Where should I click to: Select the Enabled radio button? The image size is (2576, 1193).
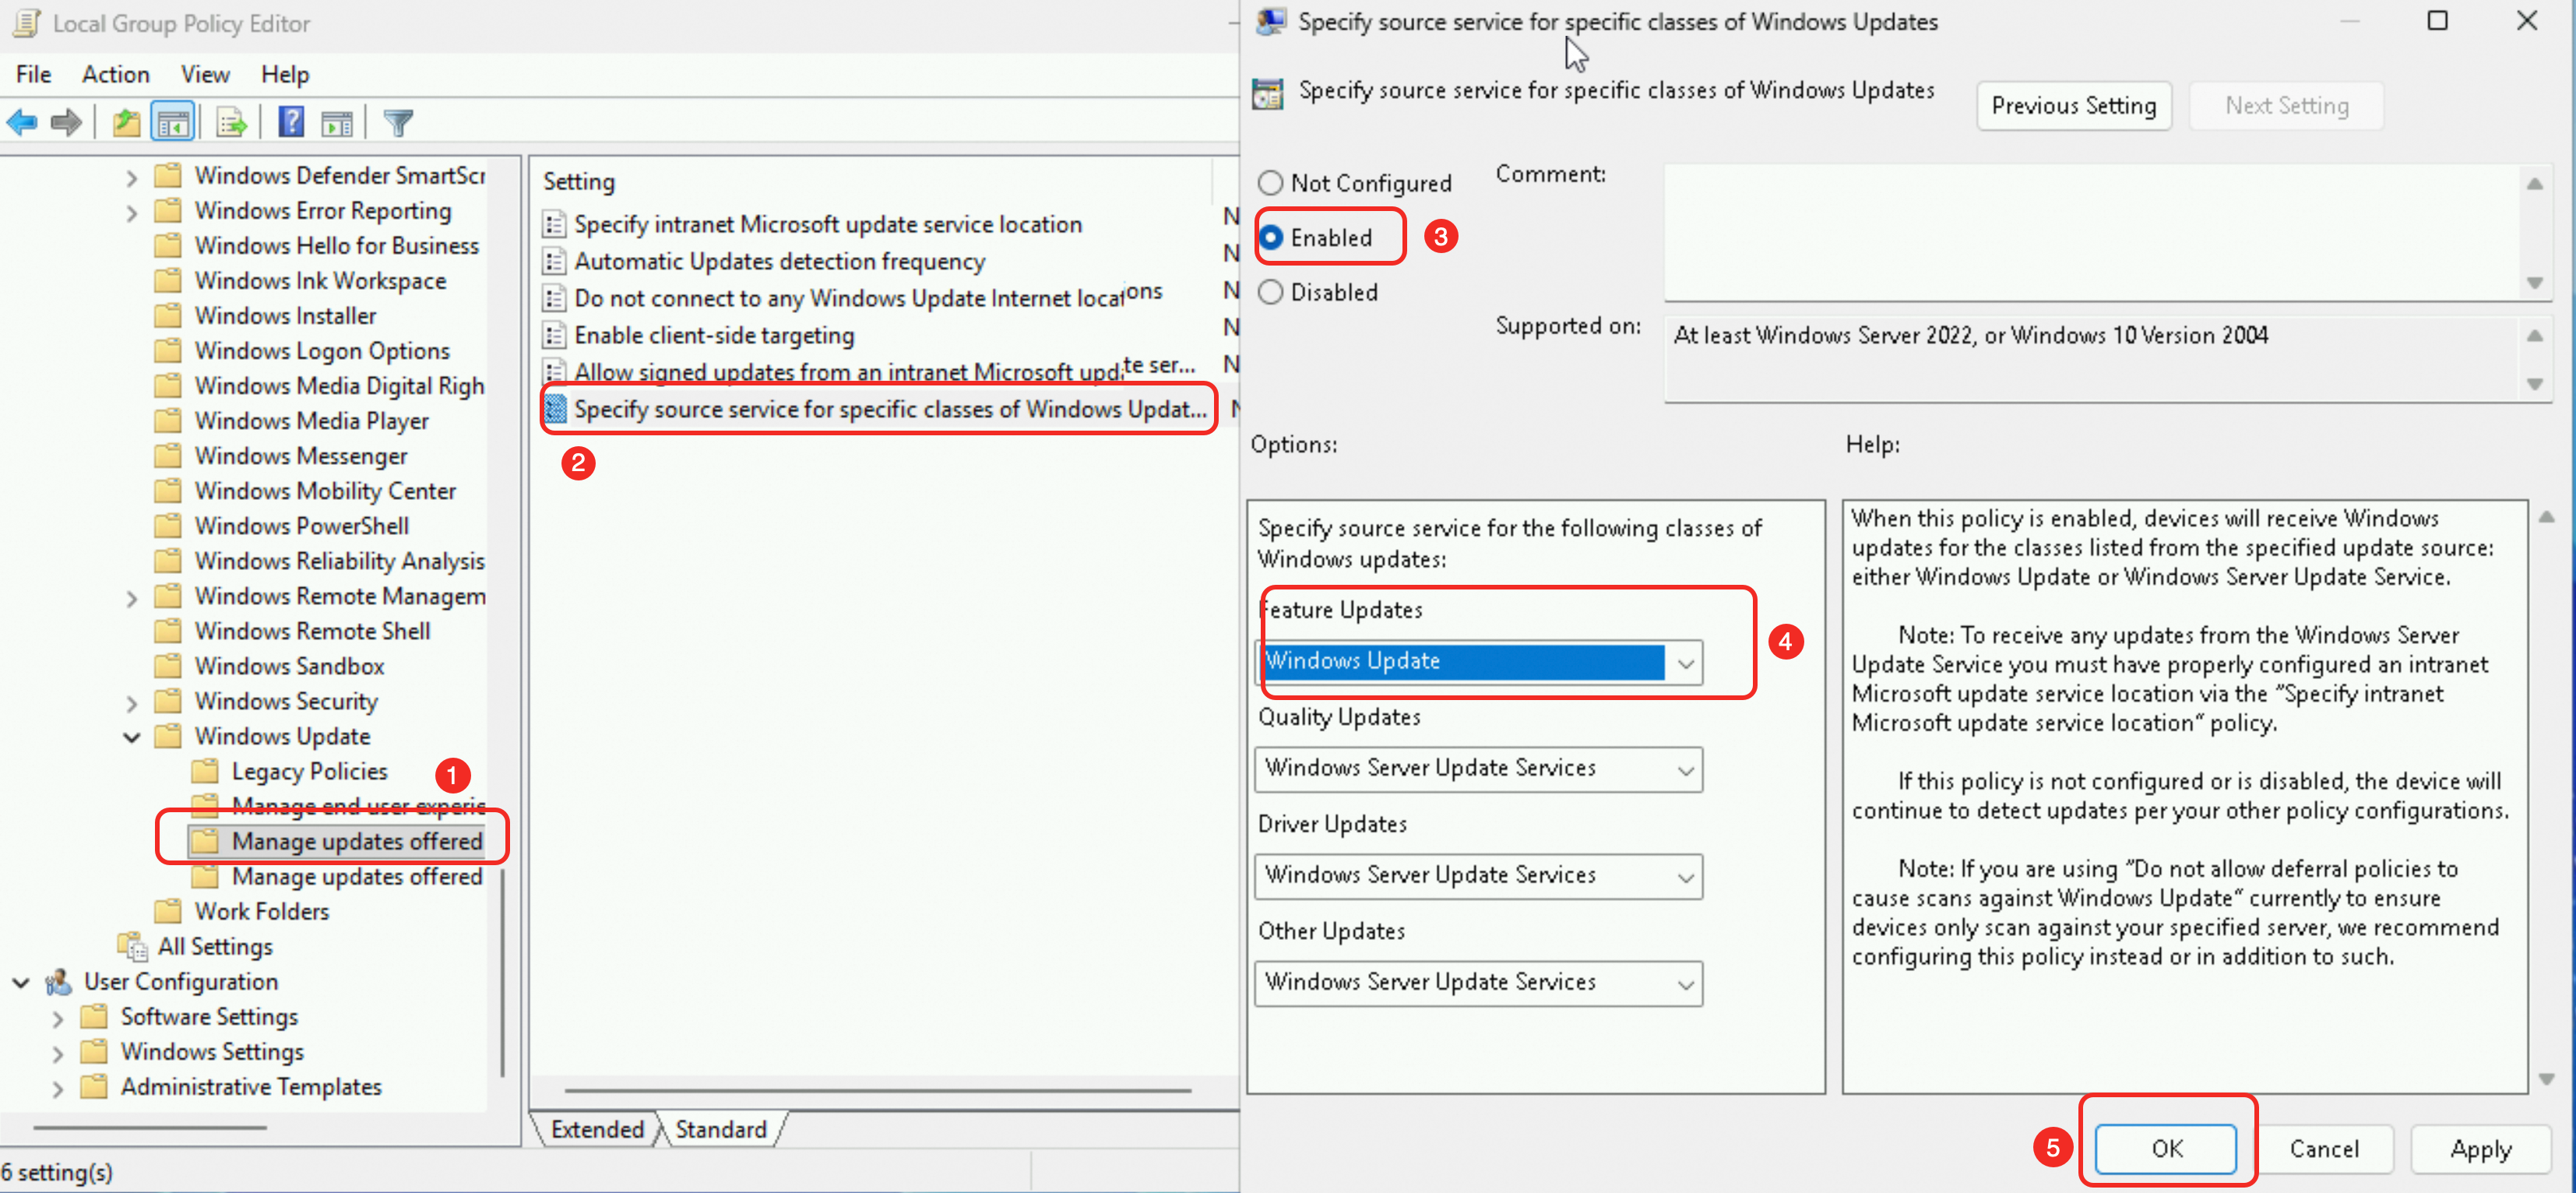tap(1270, 238)
